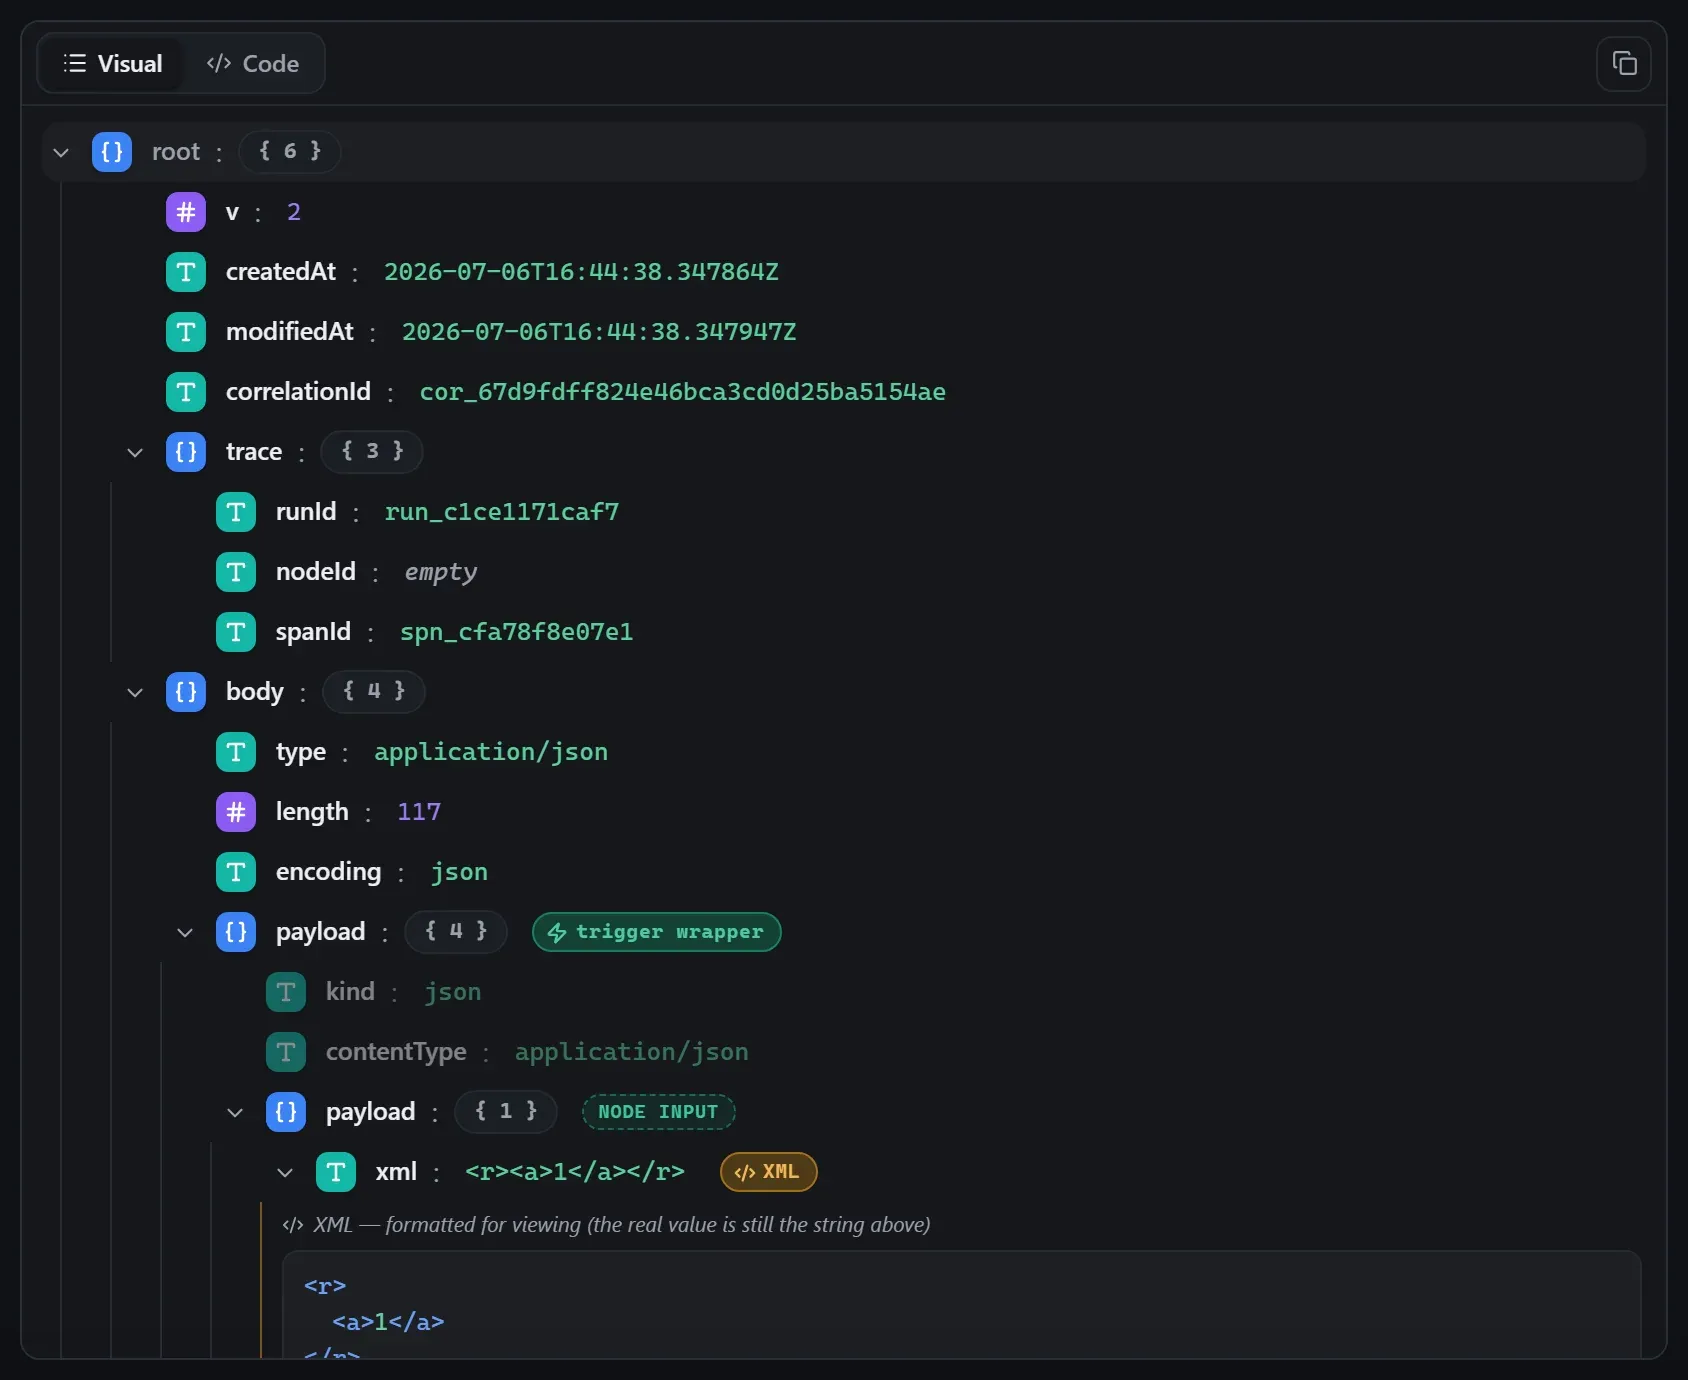Click the text icon beside encoding
1688x1380 pixels.
[236, 872]
